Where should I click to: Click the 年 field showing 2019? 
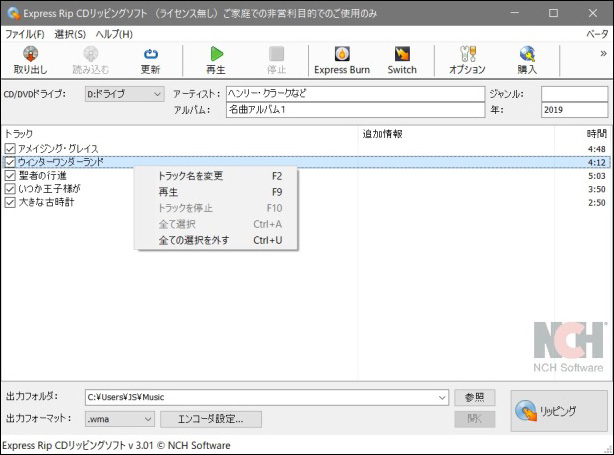click(574, 110)
